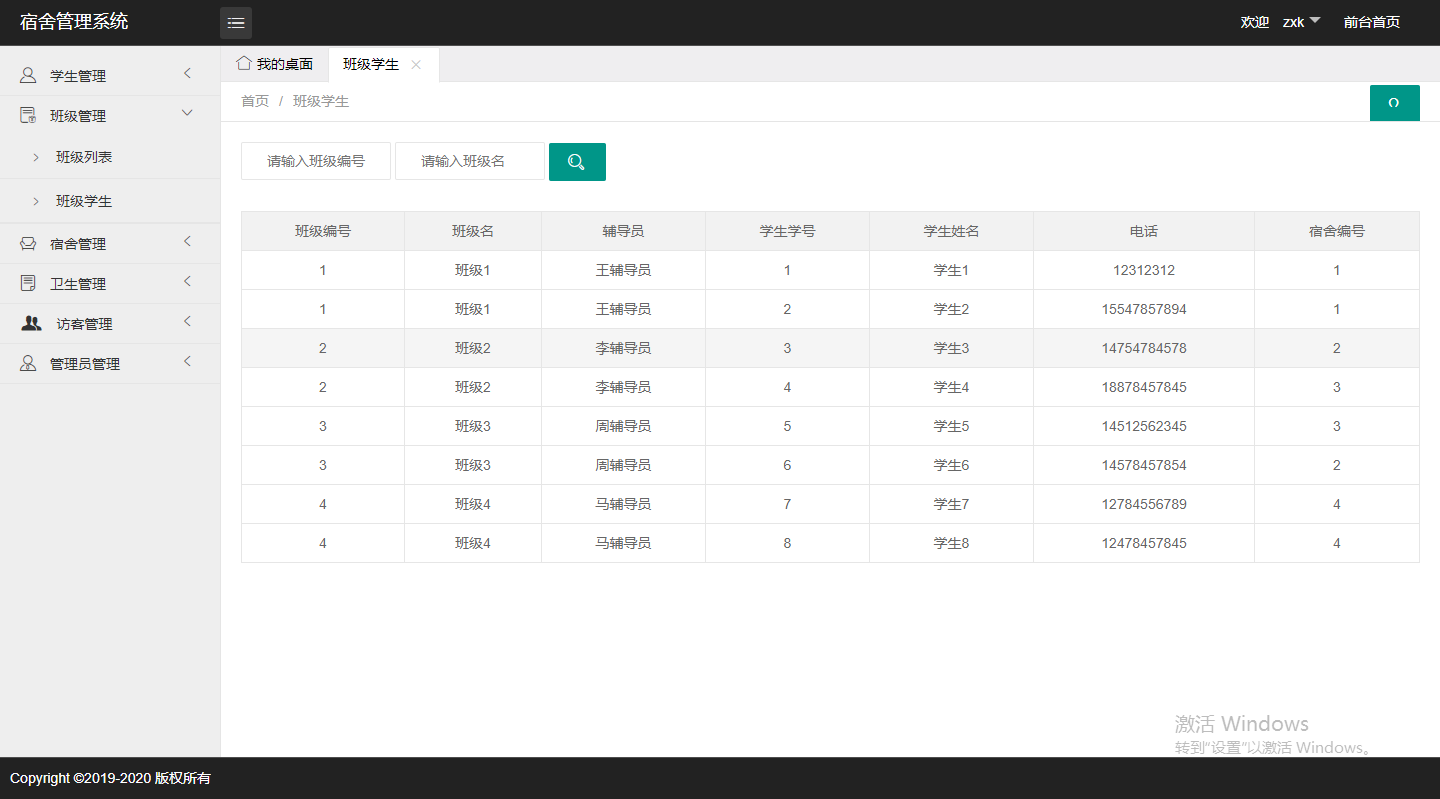1440x799 pixels.
Task: Click the 首页 breadcrumb link
Action: pyautogui.click(x=255, y=101)
